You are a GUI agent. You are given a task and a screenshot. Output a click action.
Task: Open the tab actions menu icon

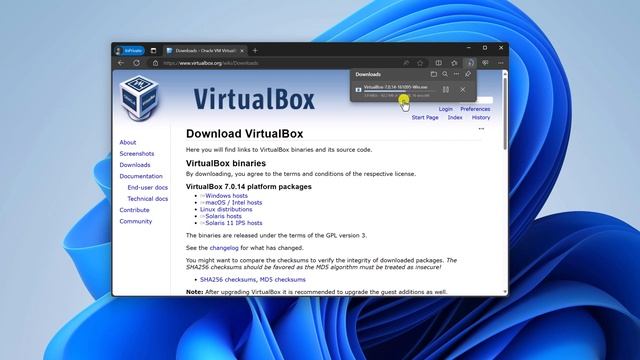click(x=153, y=51)
